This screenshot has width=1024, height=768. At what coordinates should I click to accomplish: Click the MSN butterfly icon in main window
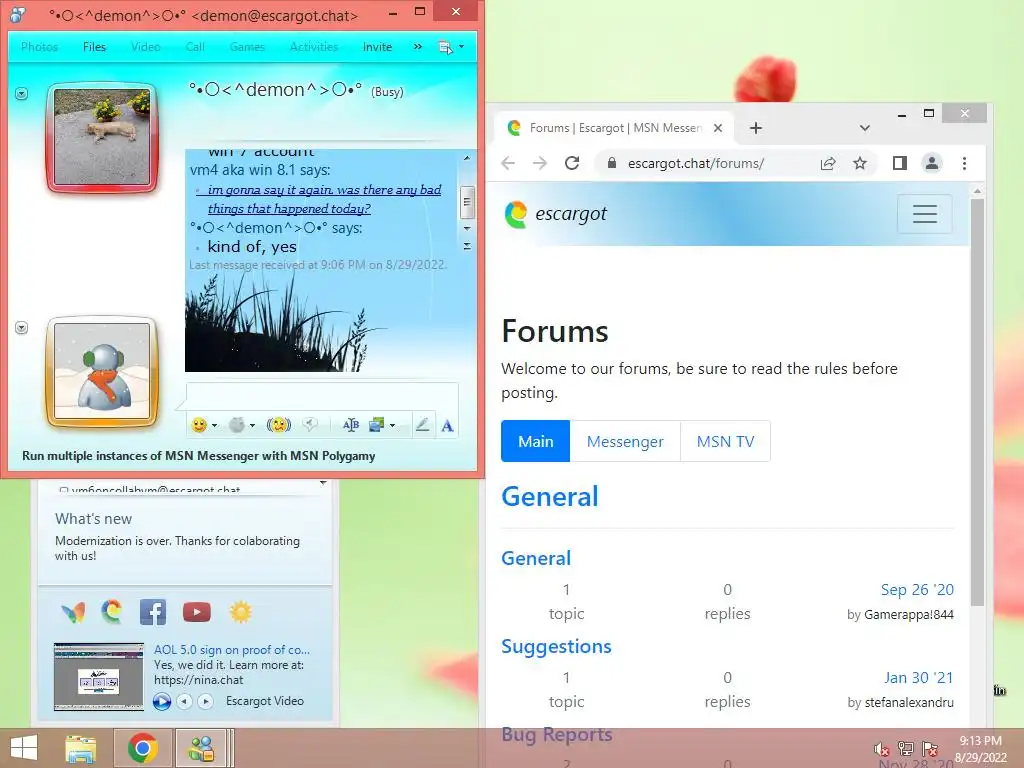coord(73,613)
